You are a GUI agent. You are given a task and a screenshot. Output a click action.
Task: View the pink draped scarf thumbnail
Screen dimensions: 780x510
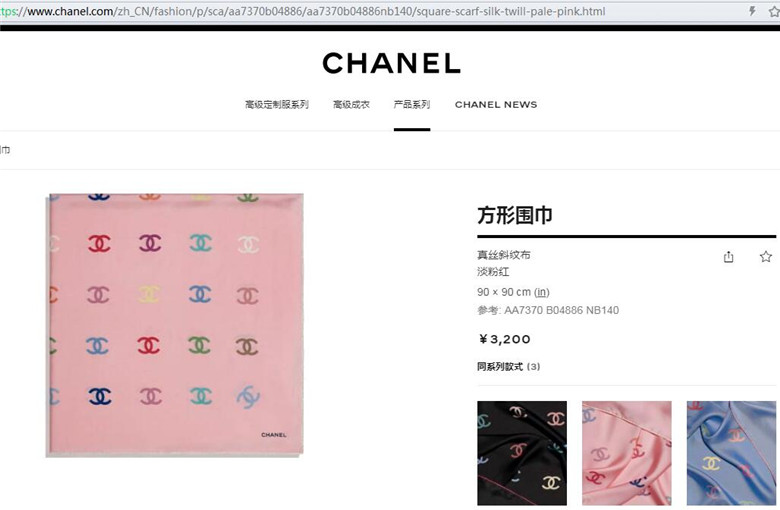tap(627, 453)
